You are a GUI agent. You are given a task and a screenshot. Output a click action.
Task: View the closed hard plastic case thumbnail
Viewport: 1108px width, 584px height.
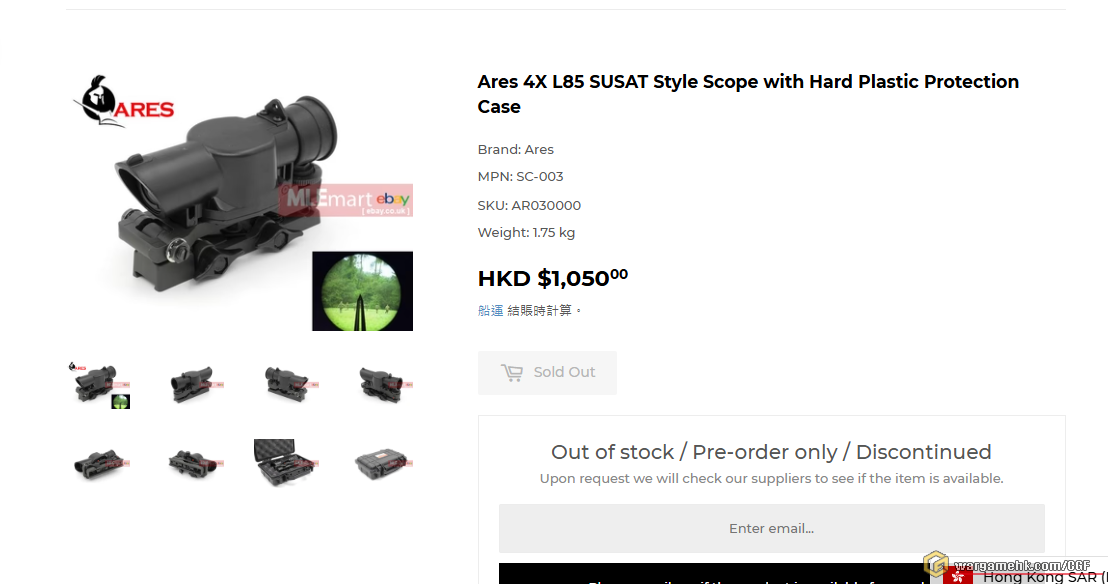[380, 463]
